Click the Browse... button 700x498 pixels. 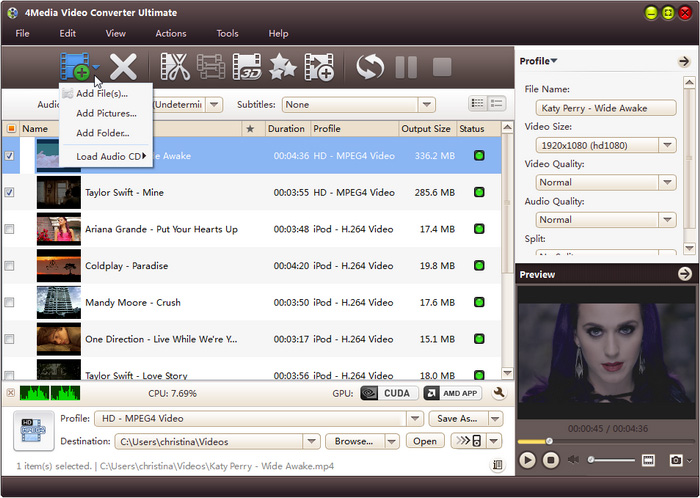pyautogui.click(x=354, y=441)
